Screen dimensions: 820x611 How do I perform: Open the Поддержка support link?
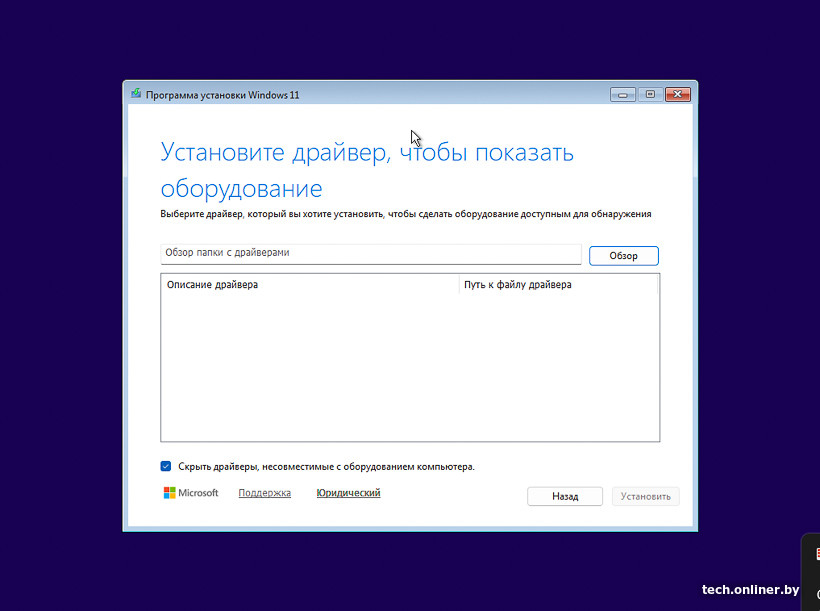265,493
